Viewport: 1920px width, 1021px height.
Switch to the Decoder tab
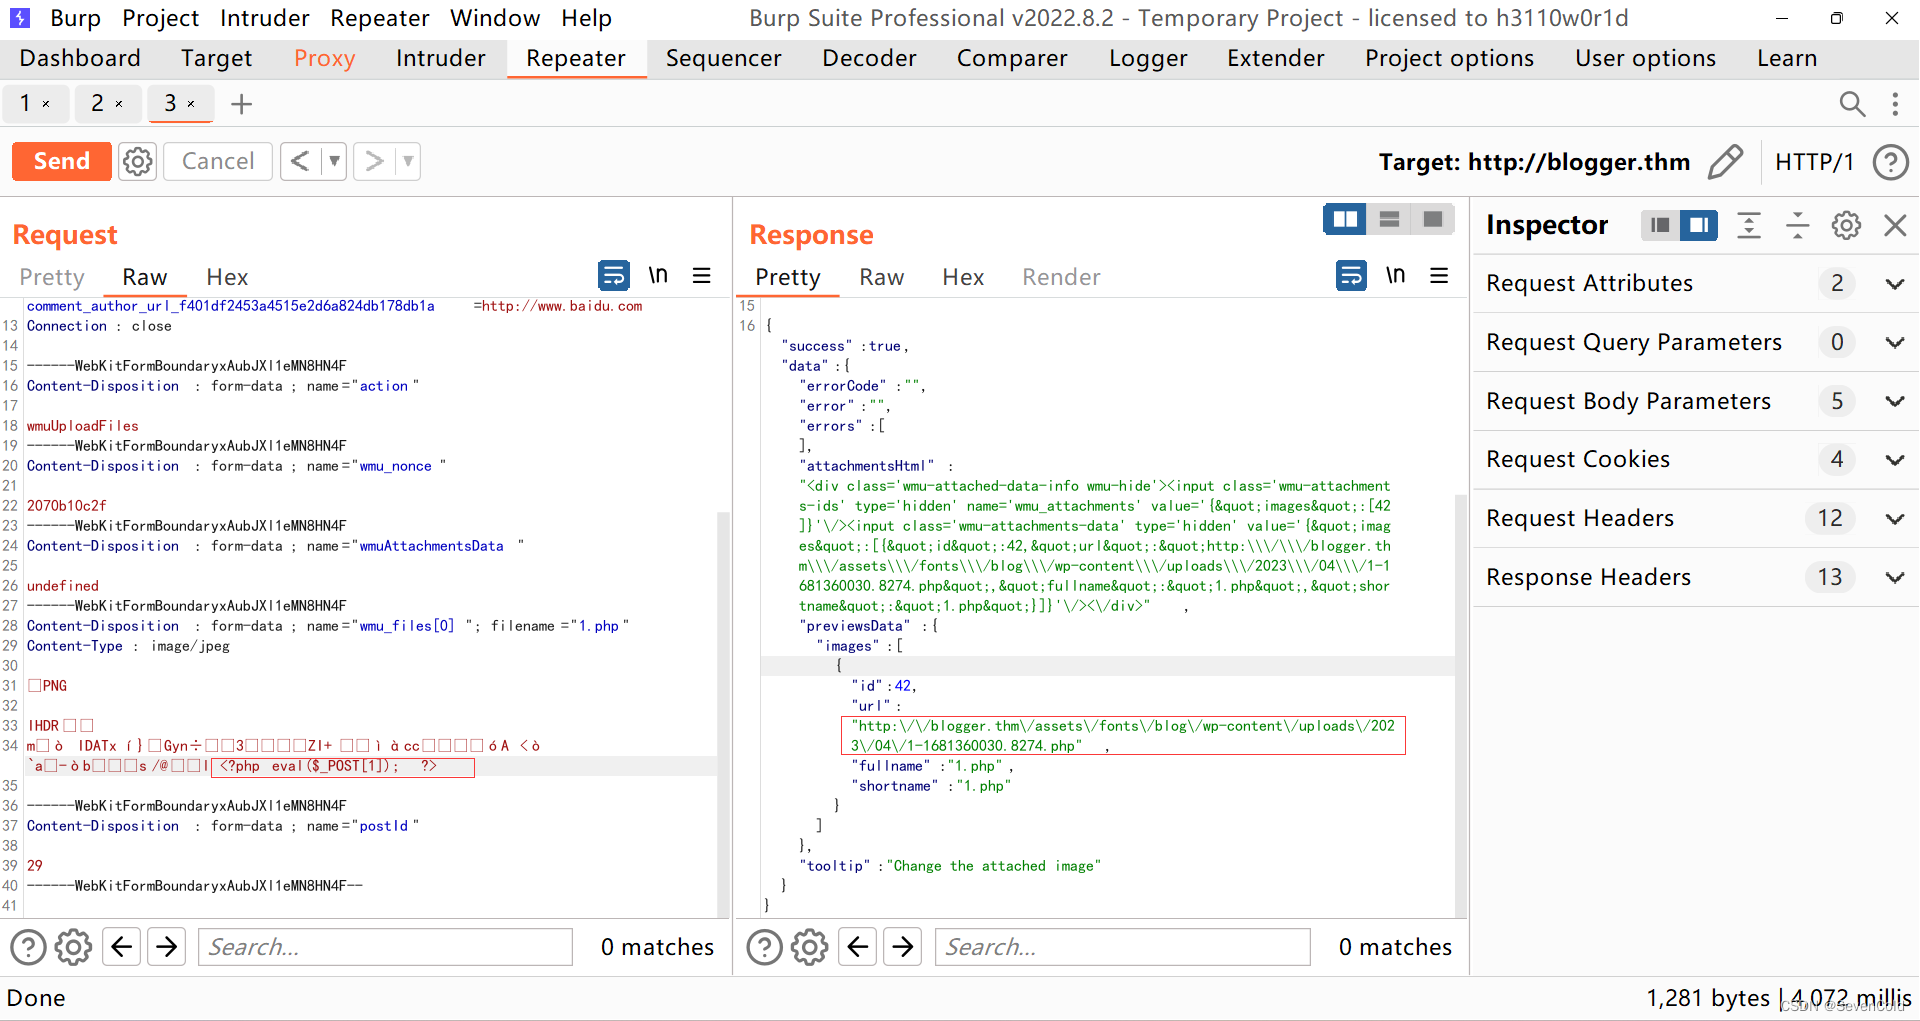tap(869, 58)
